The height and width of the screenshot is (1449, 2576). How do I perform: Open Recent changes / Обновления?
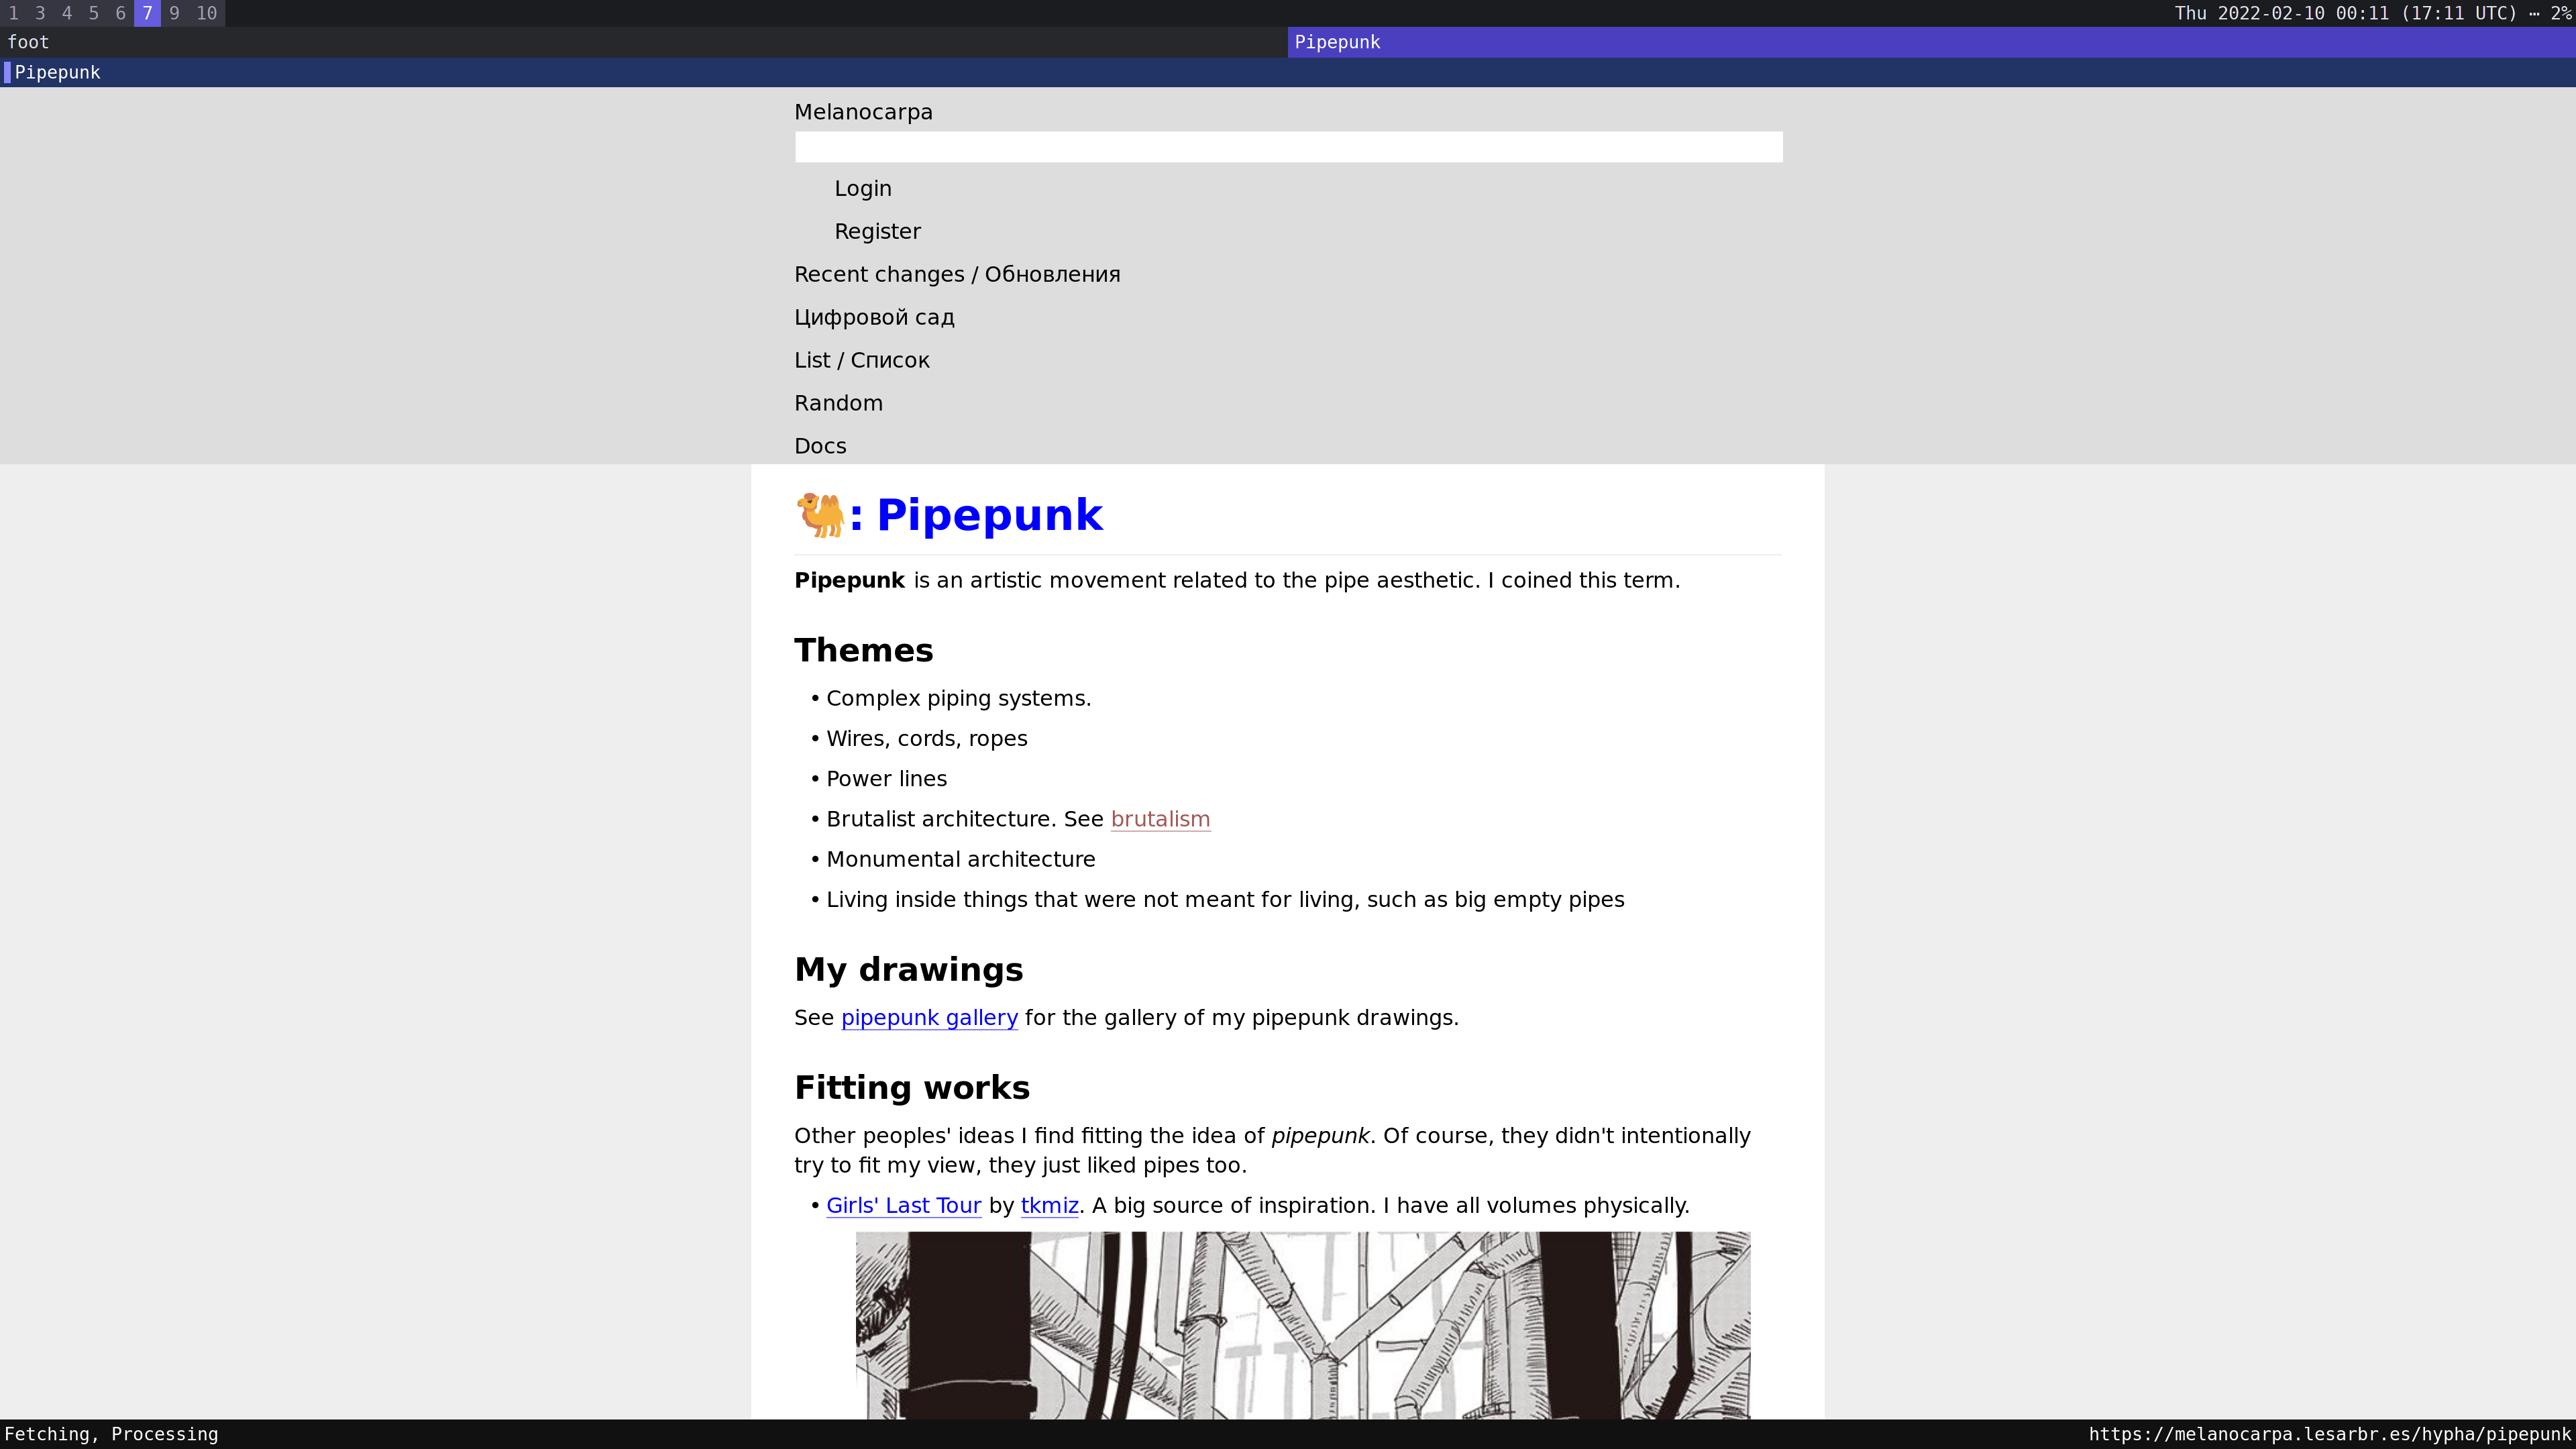click(x=957, y=275)
